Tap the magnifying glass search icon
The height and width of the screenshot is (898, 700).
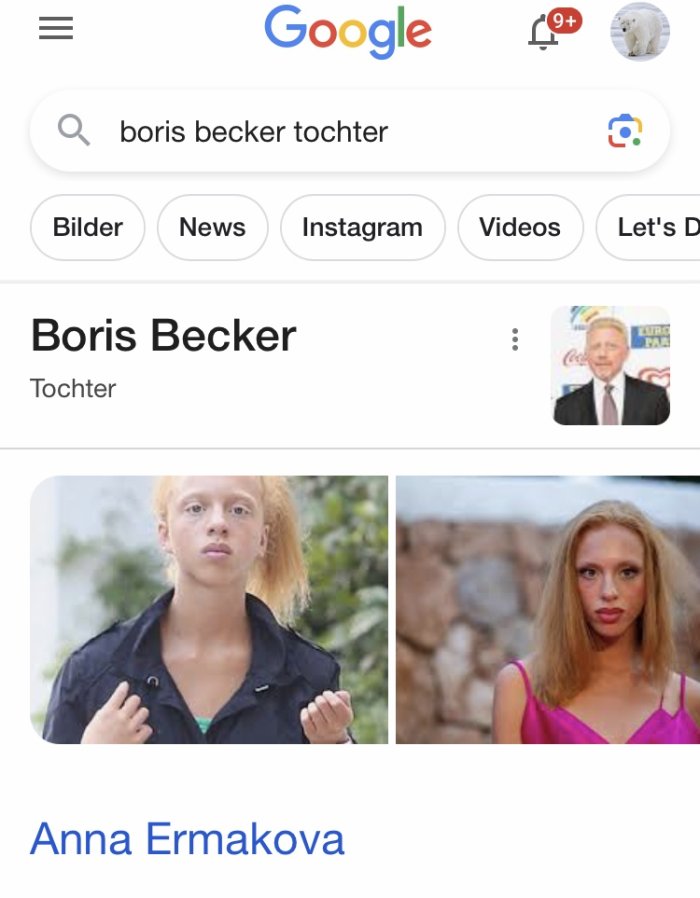(x=73, y=130)
